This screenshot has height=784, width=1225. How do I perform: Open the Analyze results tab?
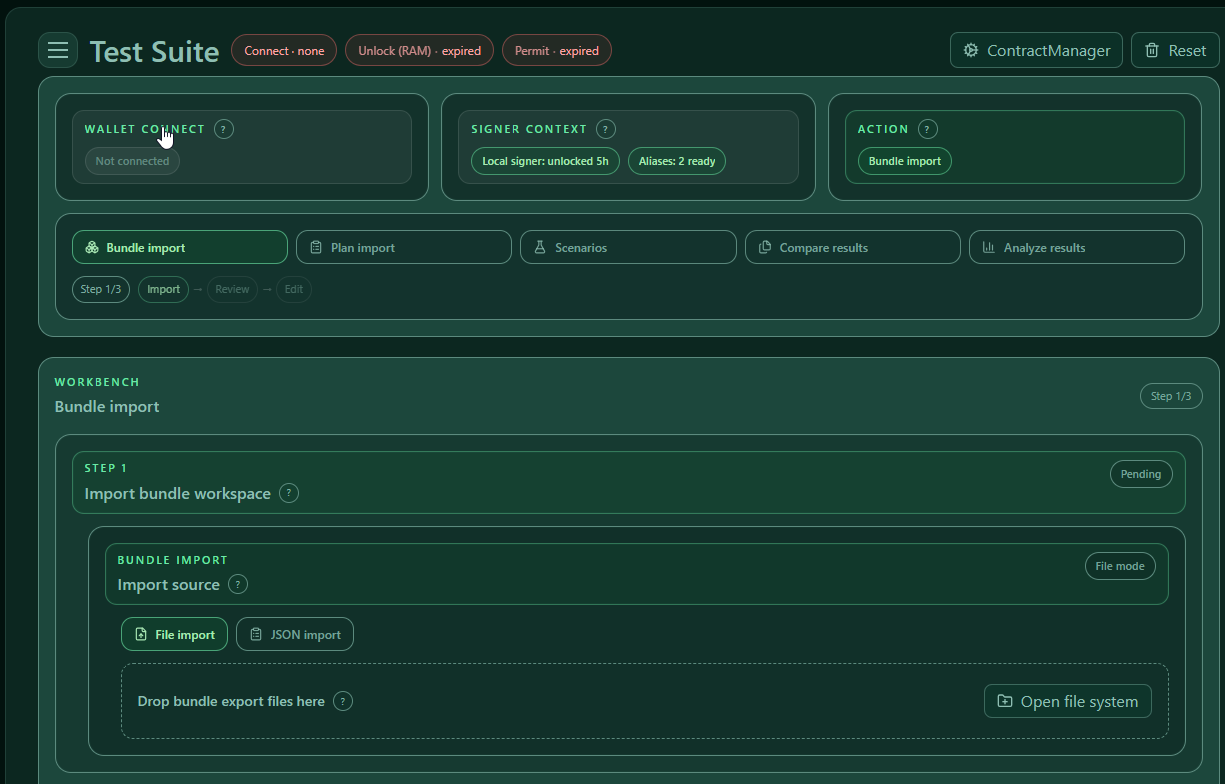[1077, 247]
